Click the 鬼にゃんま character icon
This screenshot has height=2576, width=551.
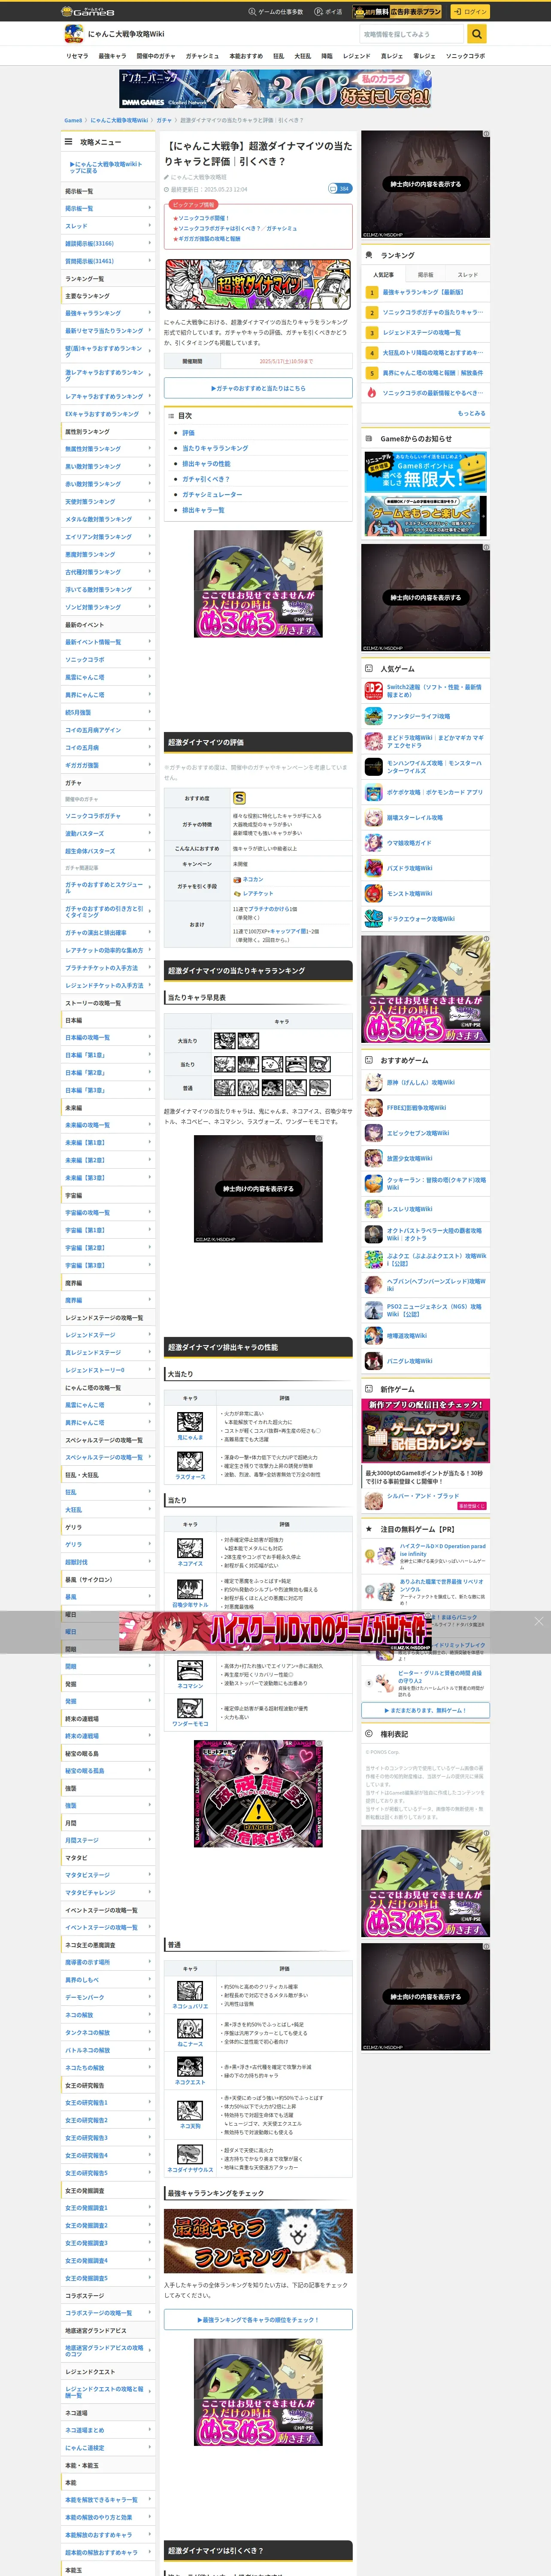190,1421
